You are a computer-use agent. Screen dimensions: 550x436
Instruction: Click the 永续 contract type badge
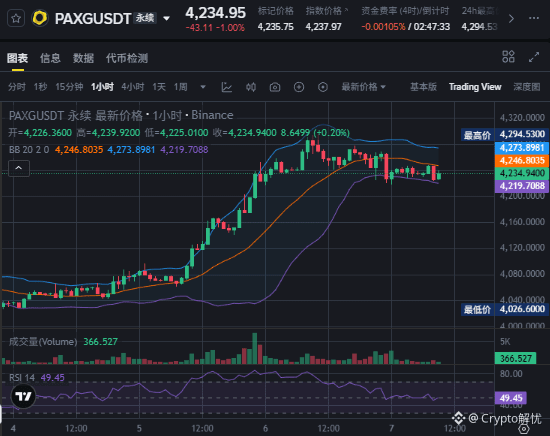(x=145, y=18)
